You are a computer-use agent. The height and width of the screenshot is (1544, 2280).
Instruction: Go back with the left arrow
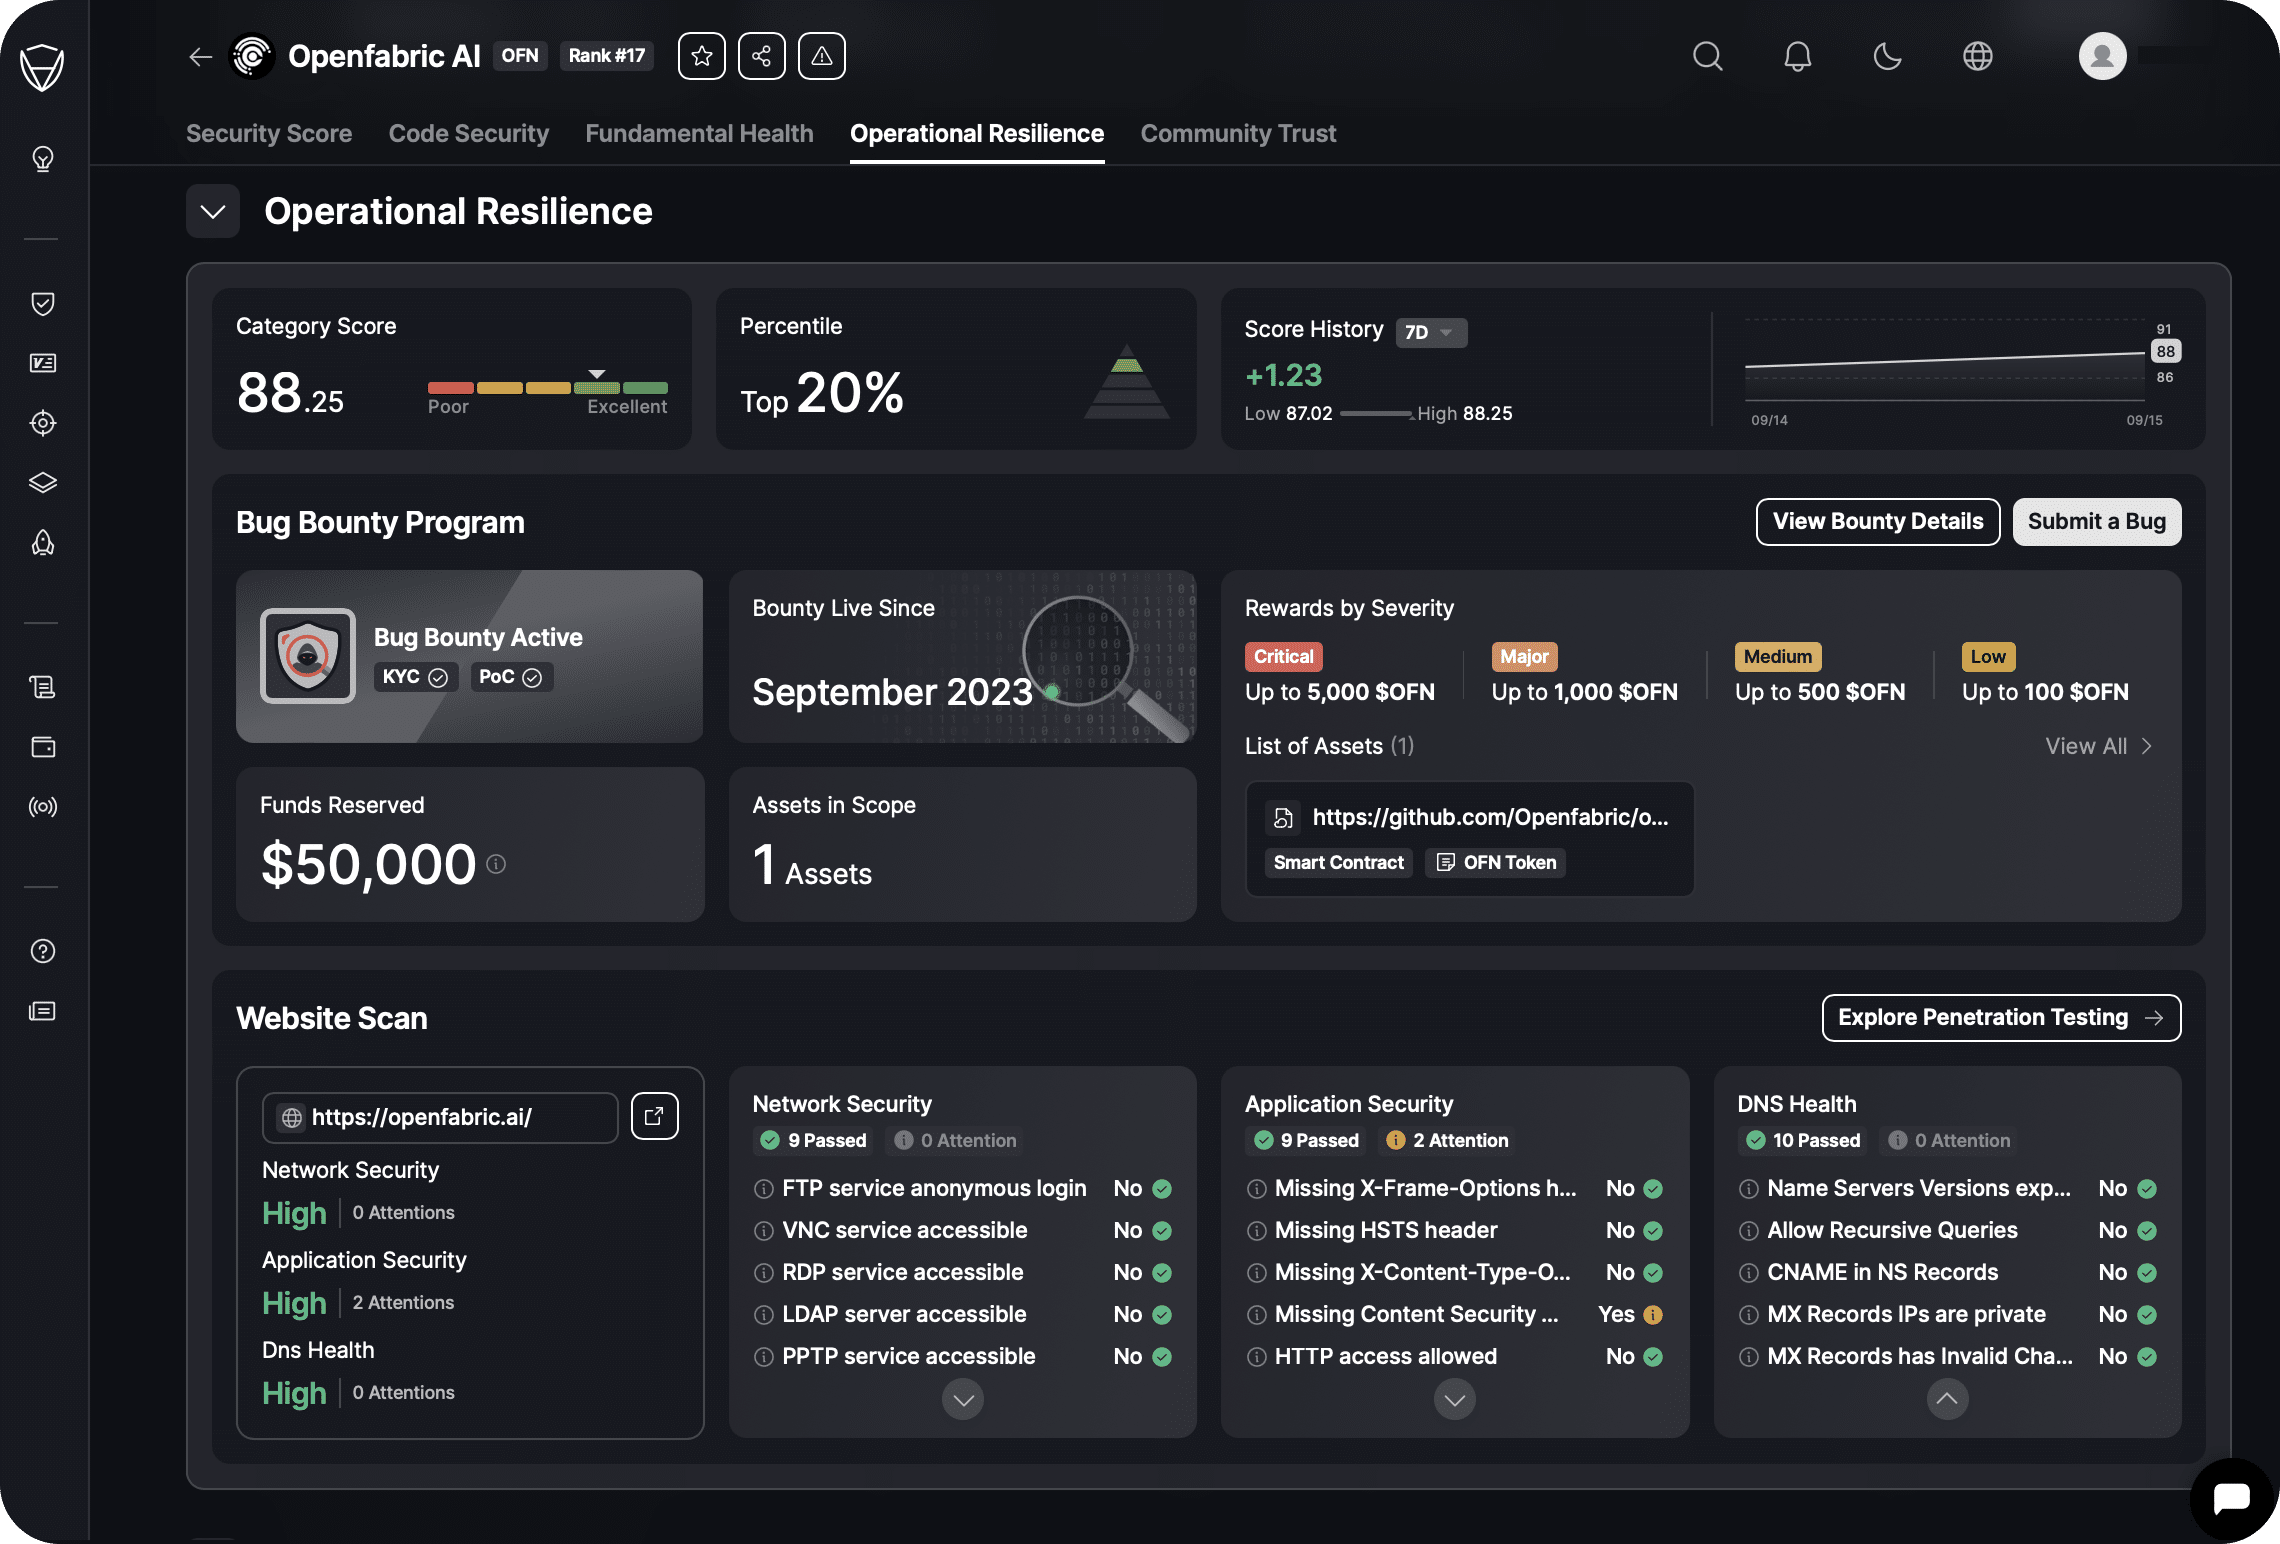[201, 57]
